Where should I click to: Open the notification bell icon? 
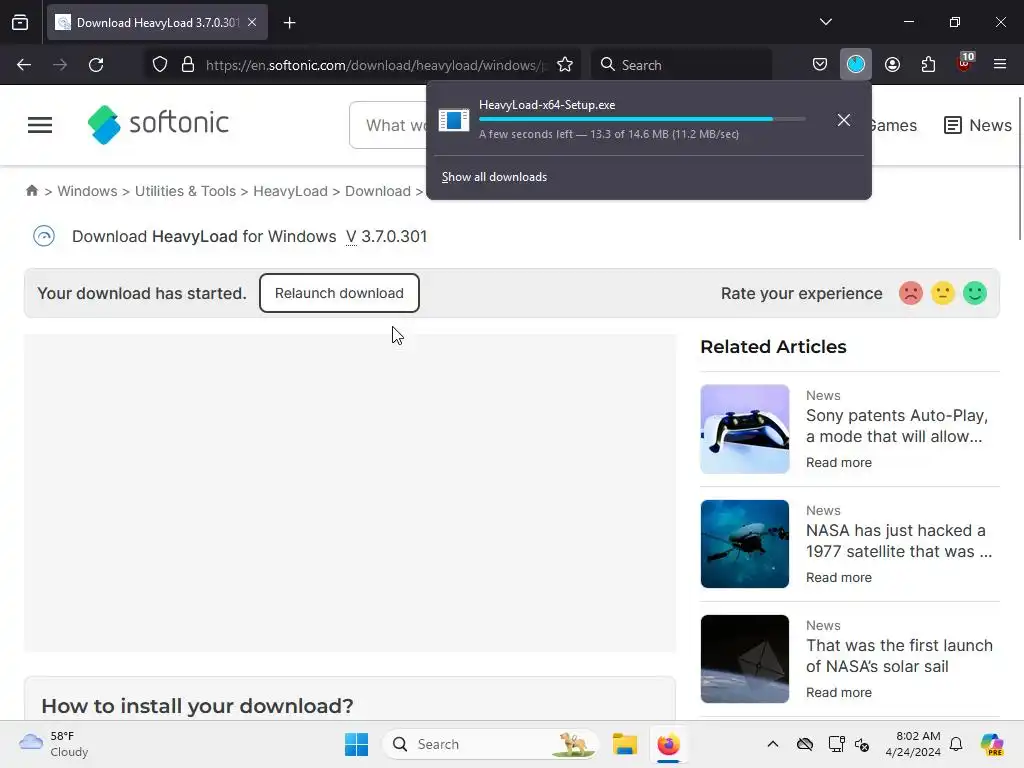(x=956, y=744)
